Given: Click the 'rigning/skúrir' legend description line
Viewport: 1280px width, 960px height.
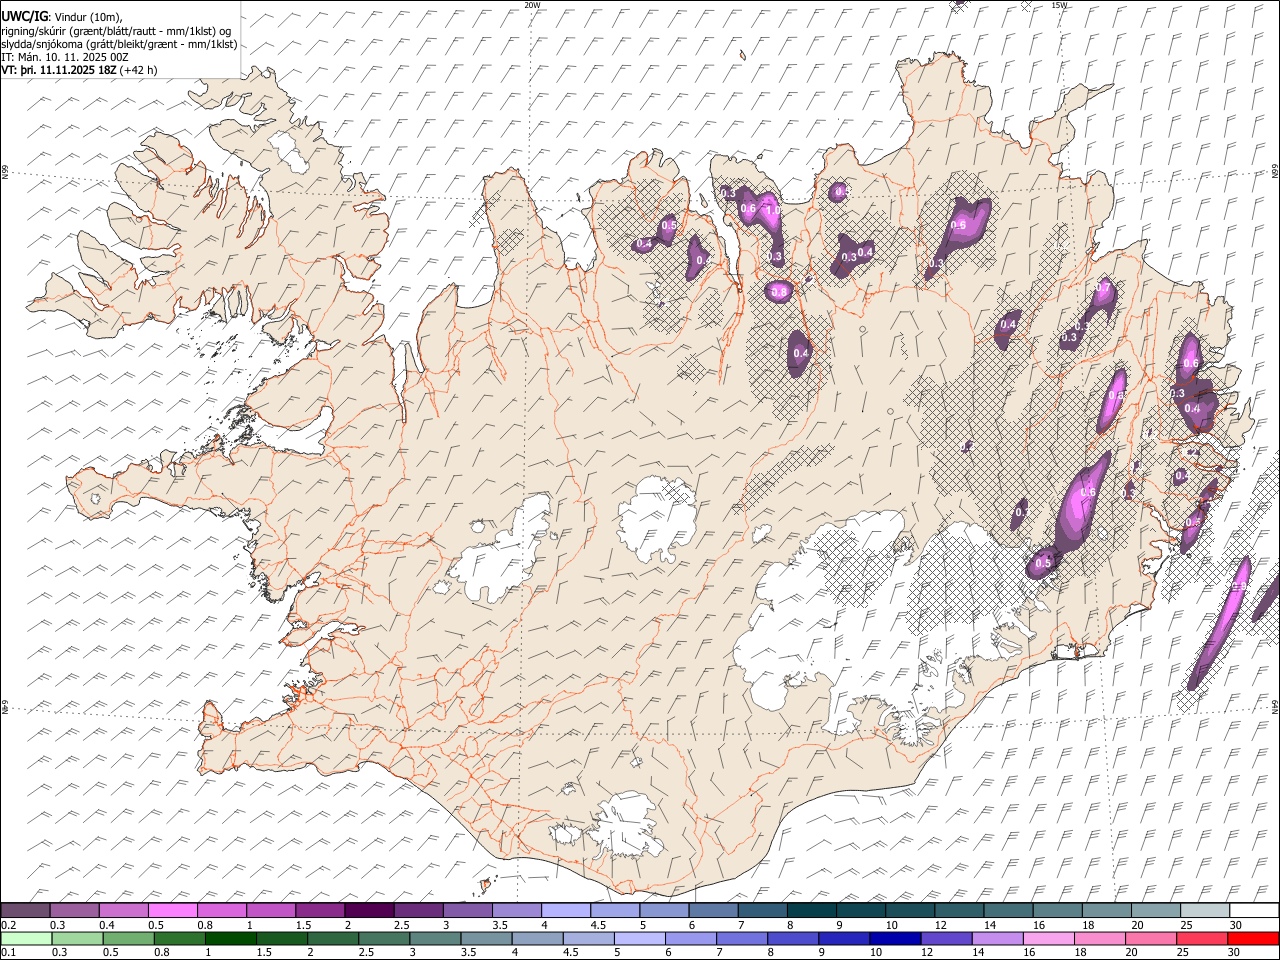Looking at the screenshot, I should tap(116, 31).
